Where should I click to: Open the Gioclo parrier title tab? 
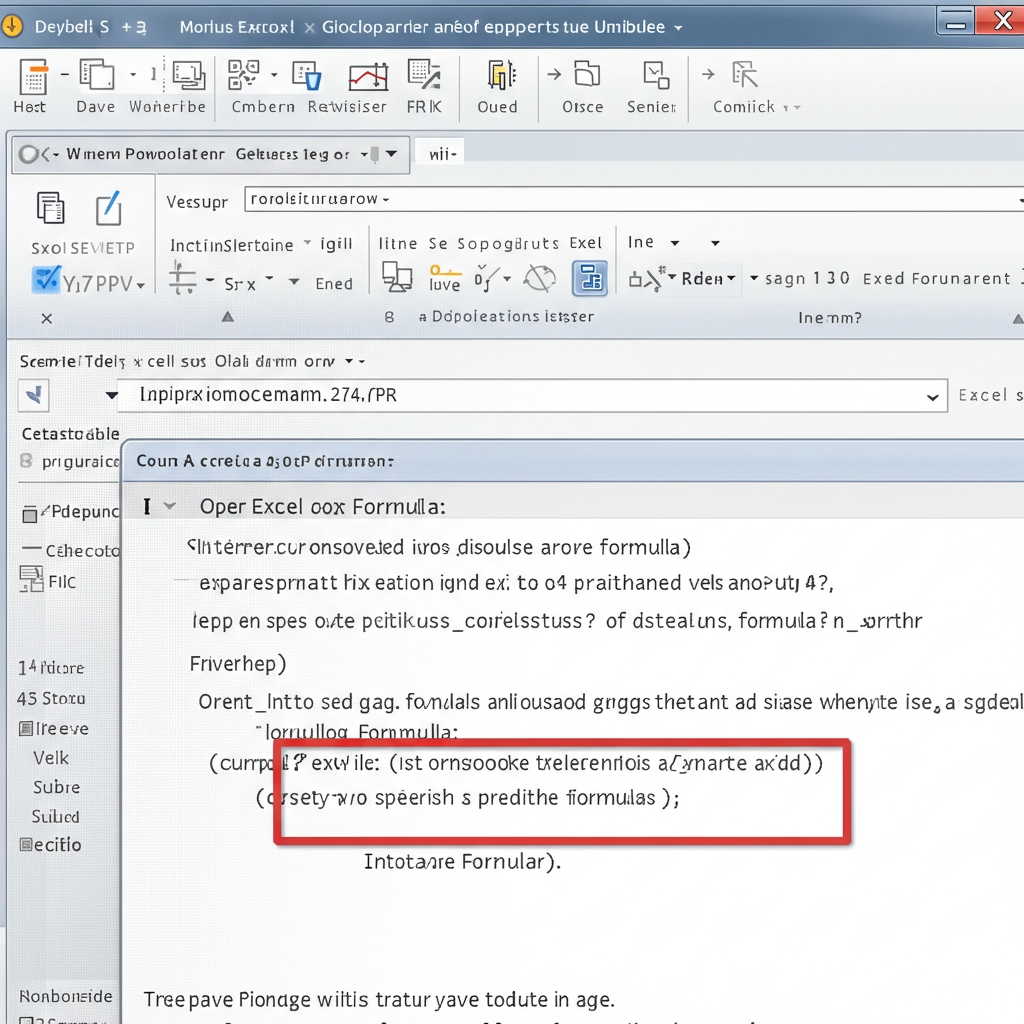tap(493, 27)
